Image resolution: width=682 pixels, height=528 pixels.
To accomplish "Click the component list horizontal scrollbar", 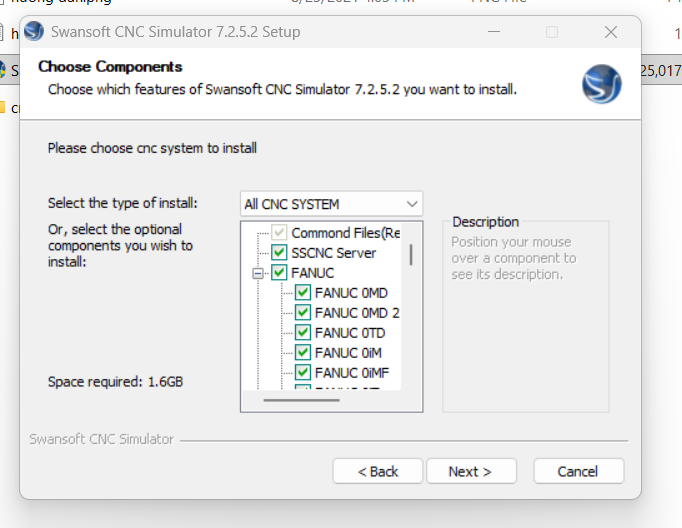I will point(301,400).
